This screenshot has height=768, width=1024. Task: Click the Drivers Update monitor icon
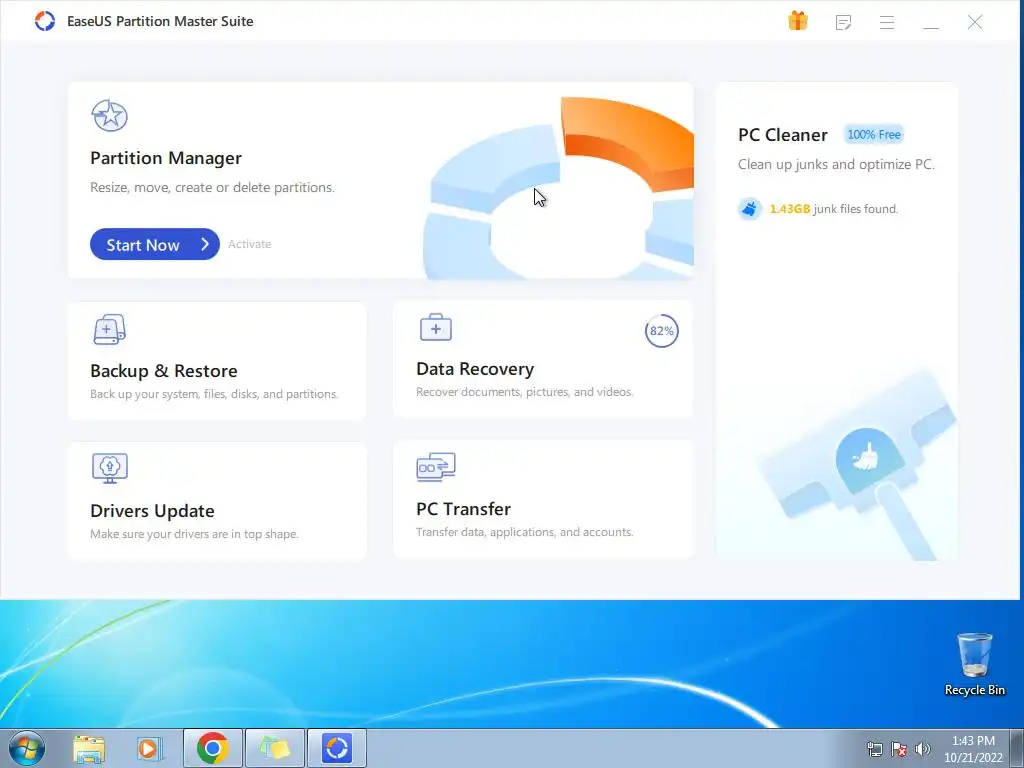110,468
